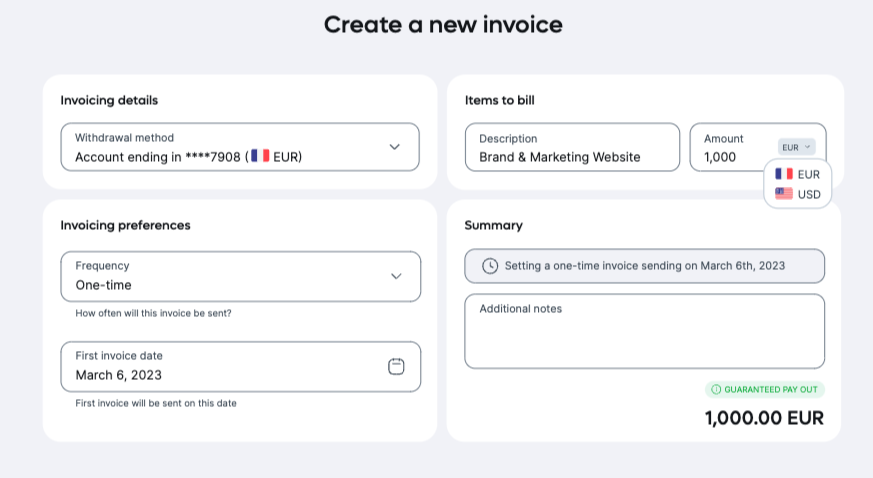Click the total 1,000.00 EUR

764,418
